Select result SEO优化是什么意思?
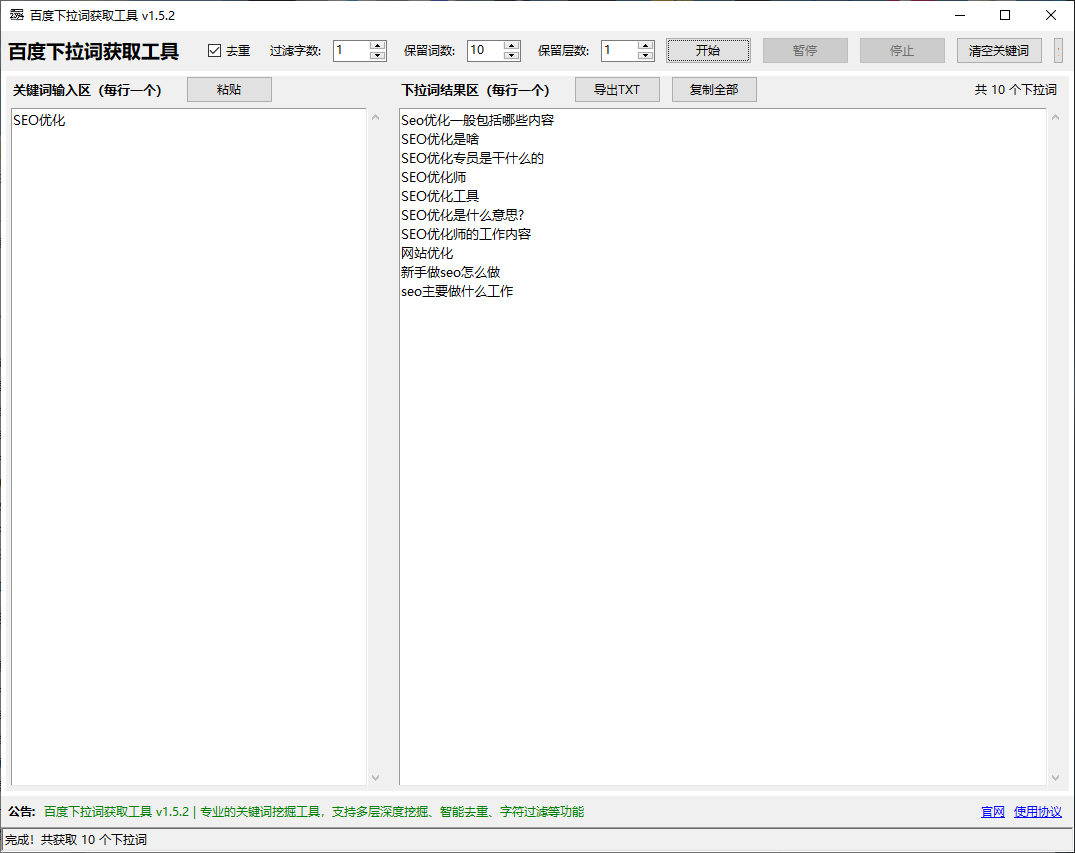The width and height of the screenshot is (1075, 853). [x=463, y=215]
